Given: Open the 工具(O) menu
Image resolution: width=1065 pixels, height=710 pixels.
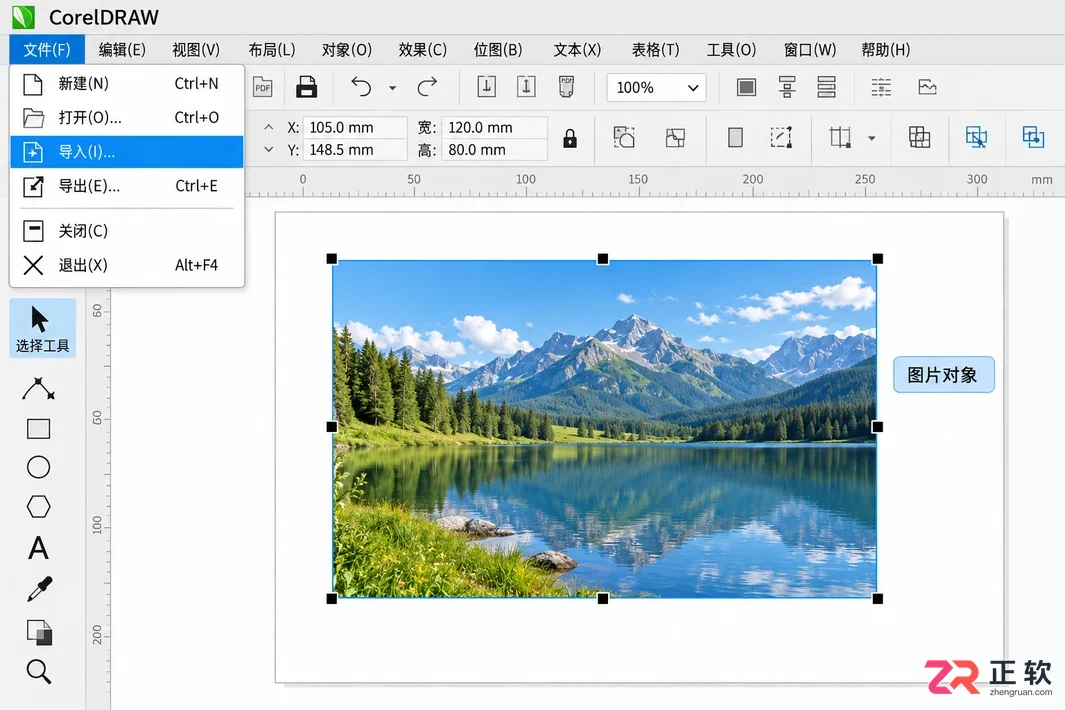Looking at the screenshot, I should pos(732,50).
